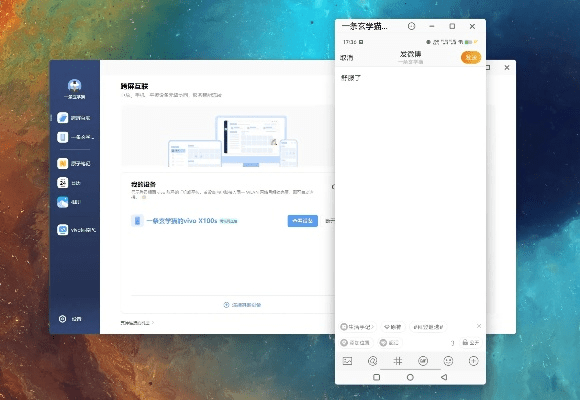Minimize the phone mirror window
Image resolution: width=580 pixels, height=400 pixels.
pos(432,26)
